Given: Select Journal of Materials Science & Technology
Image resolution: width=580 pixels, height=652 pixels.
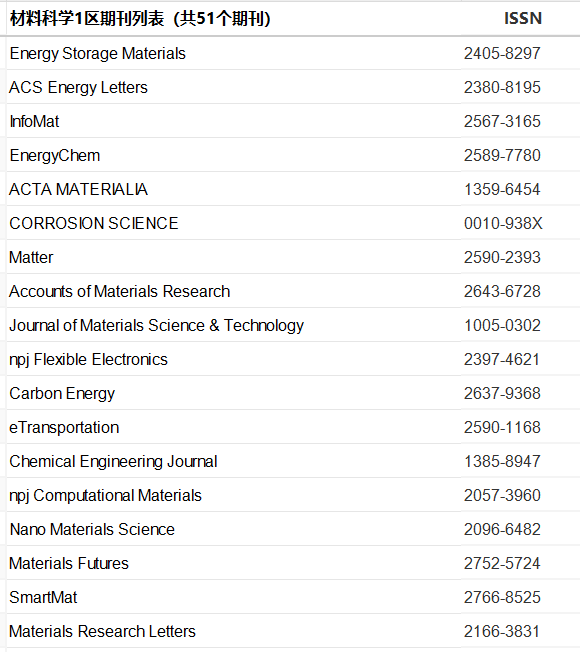Looking at the screenshot, I should 156,326.
